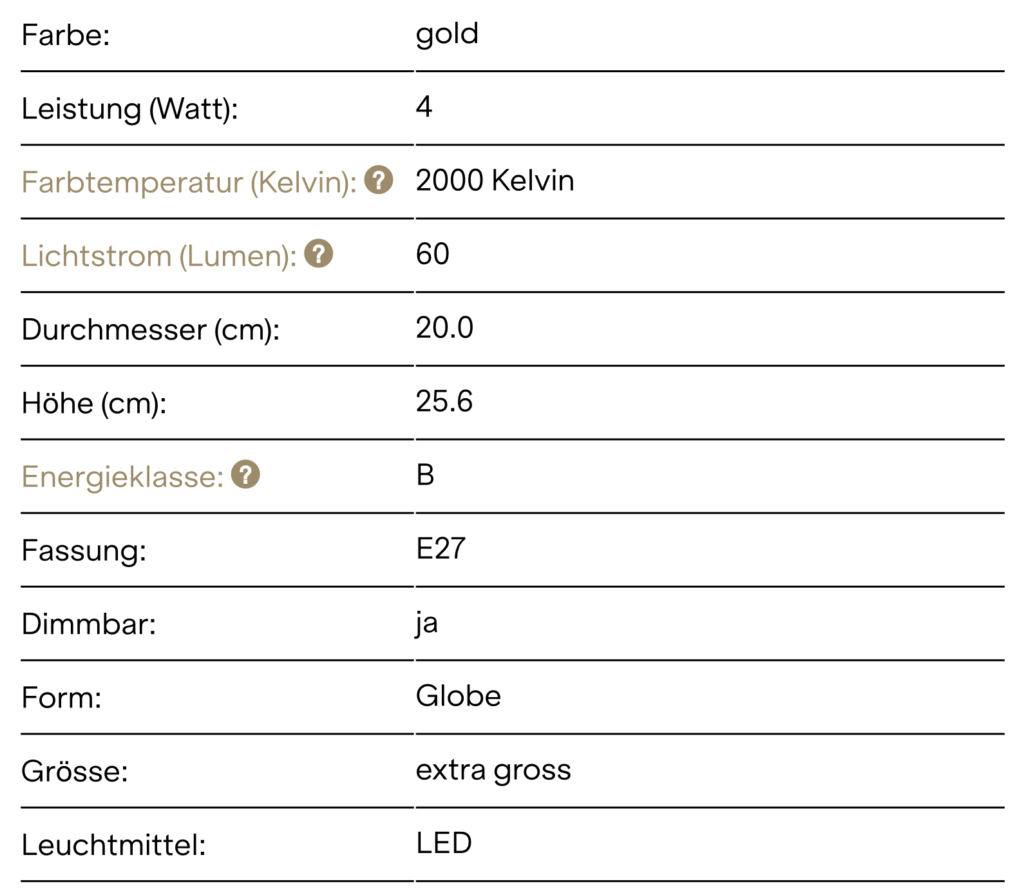Click the Dimmbar value 'ja'

tap(426, 624)
